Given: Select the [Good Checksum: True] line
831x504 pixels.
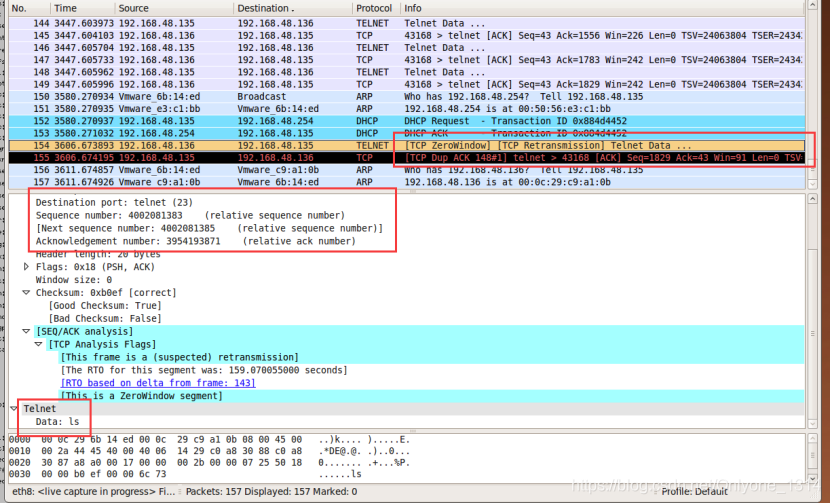Looking at the screenshot, I should pos(105,305).
